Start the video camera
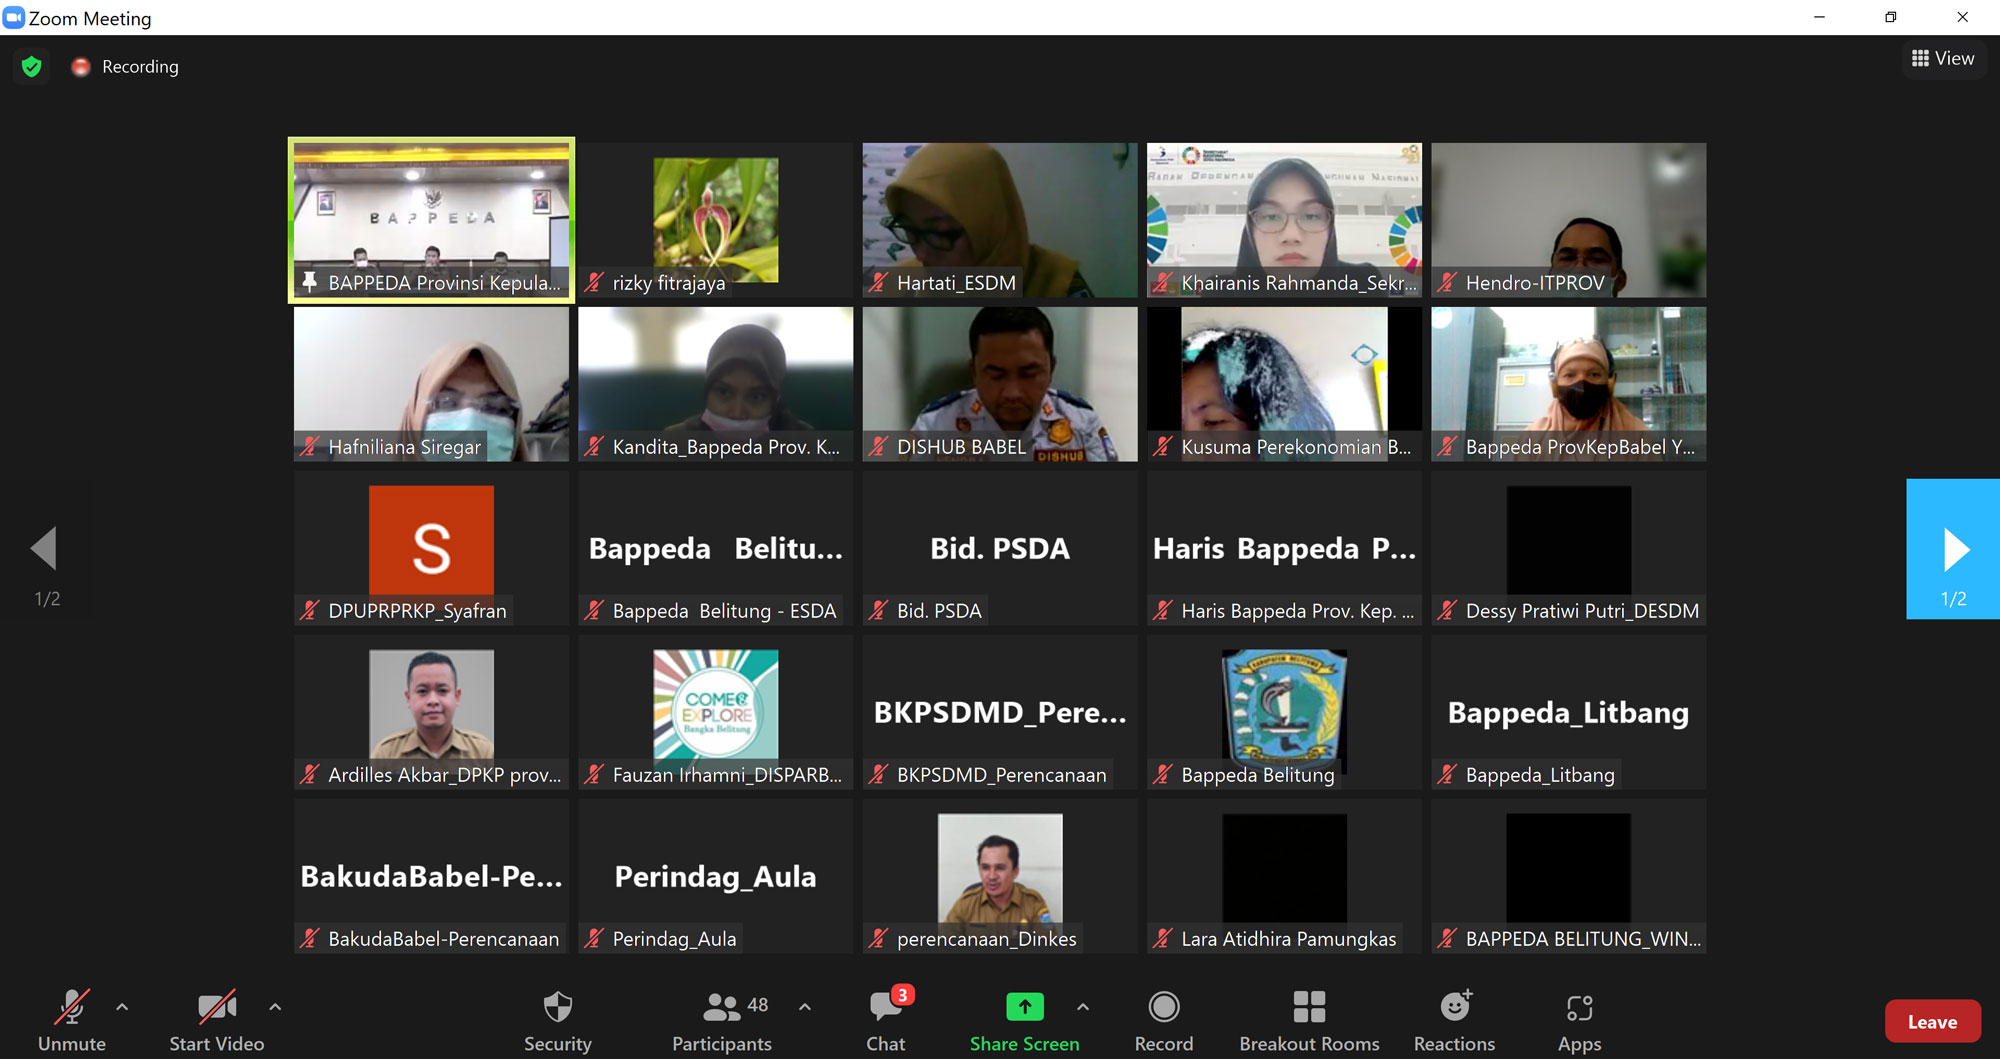This screenshot has width=2000, height=1059. pos(217,1020)
